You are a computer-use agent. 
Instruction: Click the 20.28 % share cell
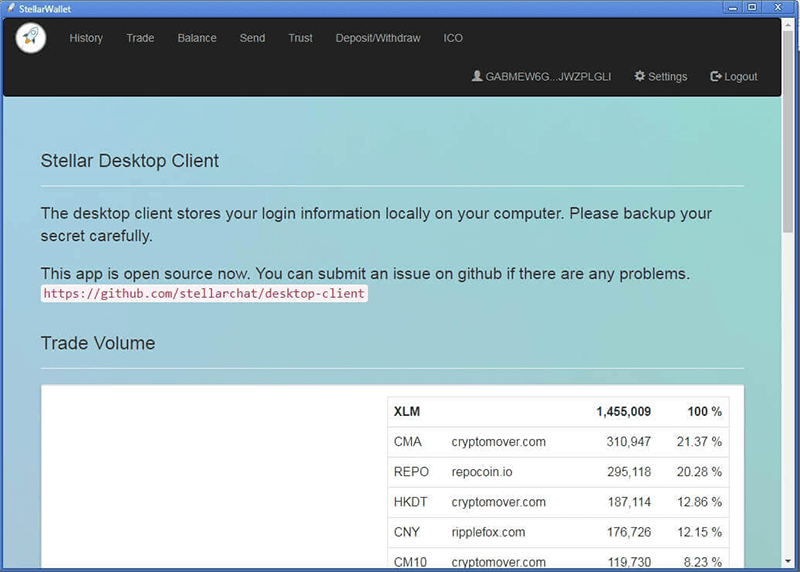coord(699,472)
